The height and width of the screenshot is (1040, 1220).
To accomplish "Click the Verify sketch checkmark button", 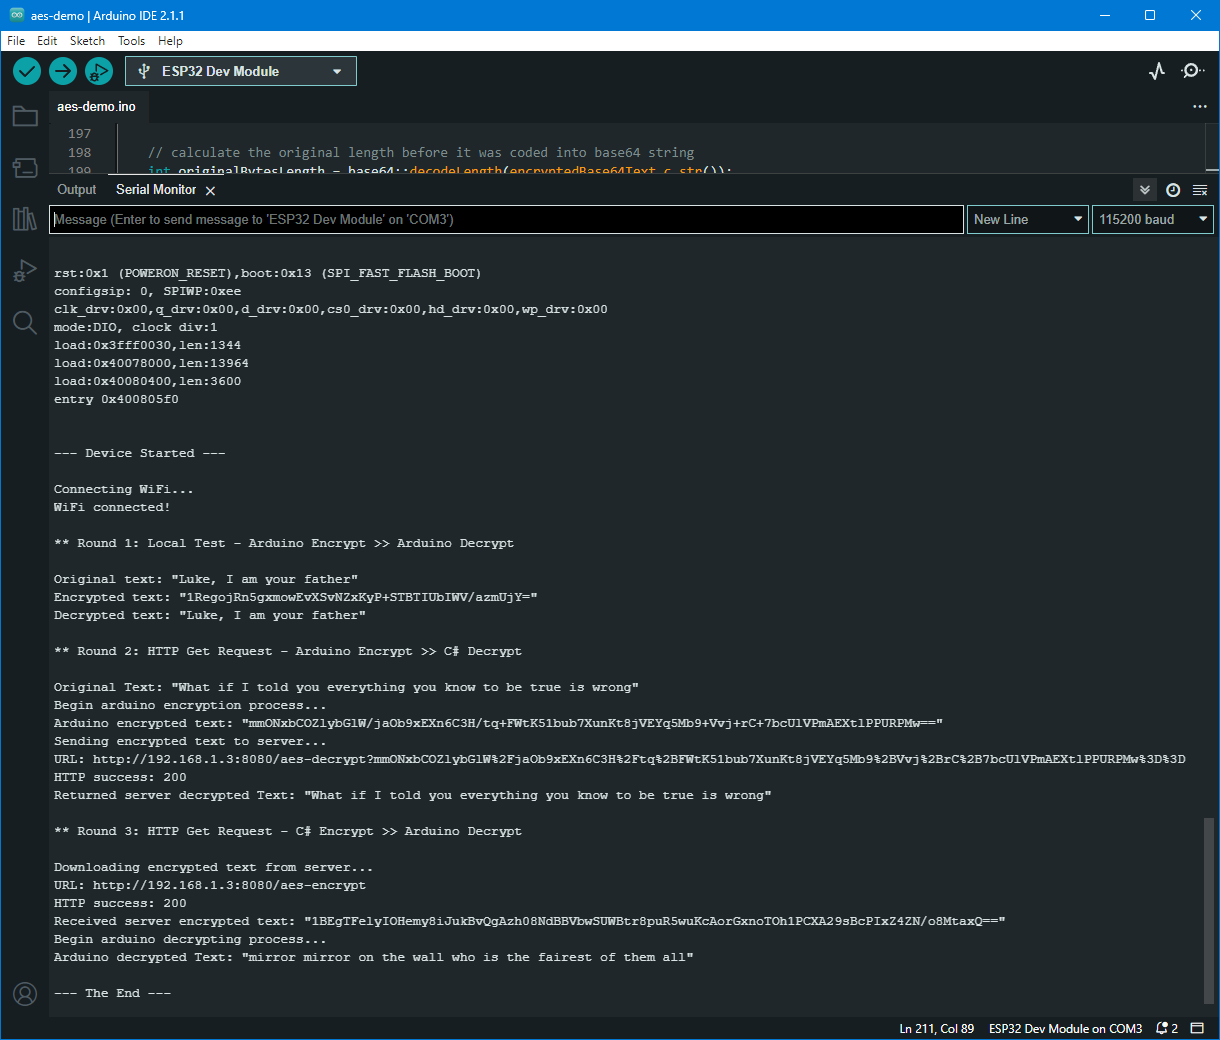I will [27, 71].
